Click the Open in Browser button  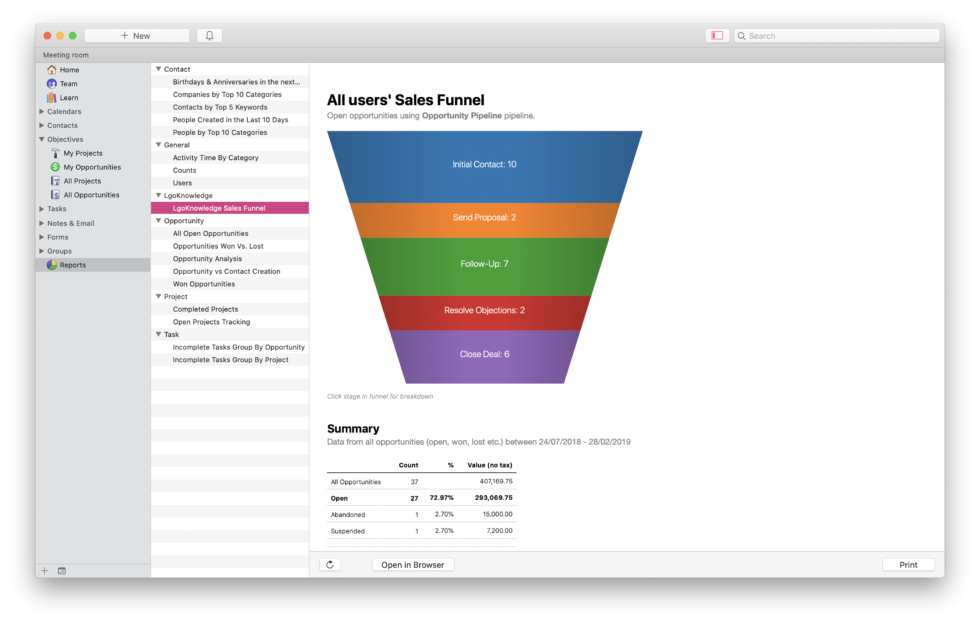click(x=412, y=564)
